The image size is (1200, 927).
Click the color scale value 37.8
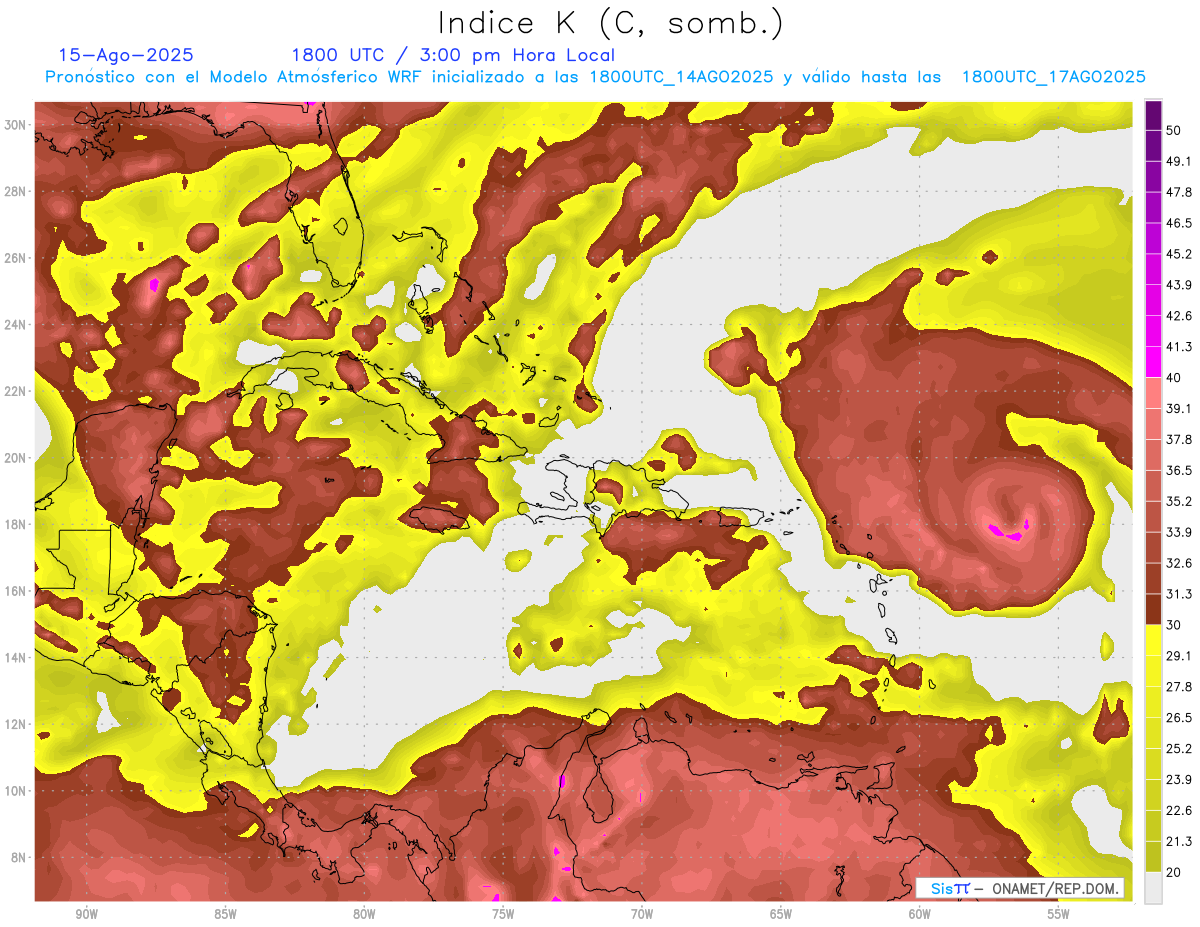point(1179,439)
